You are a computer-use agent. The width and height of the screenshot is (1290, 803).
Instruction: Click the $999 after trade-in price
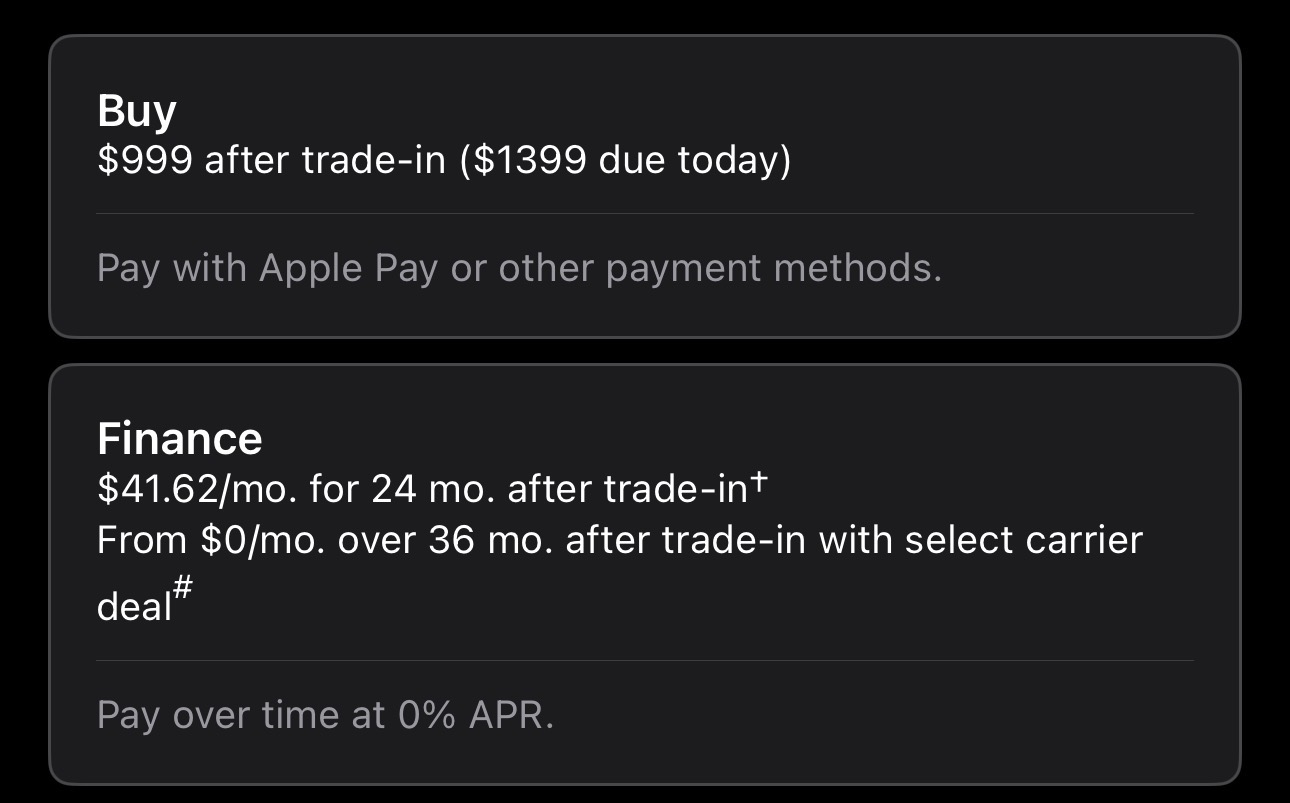point(271,160)
